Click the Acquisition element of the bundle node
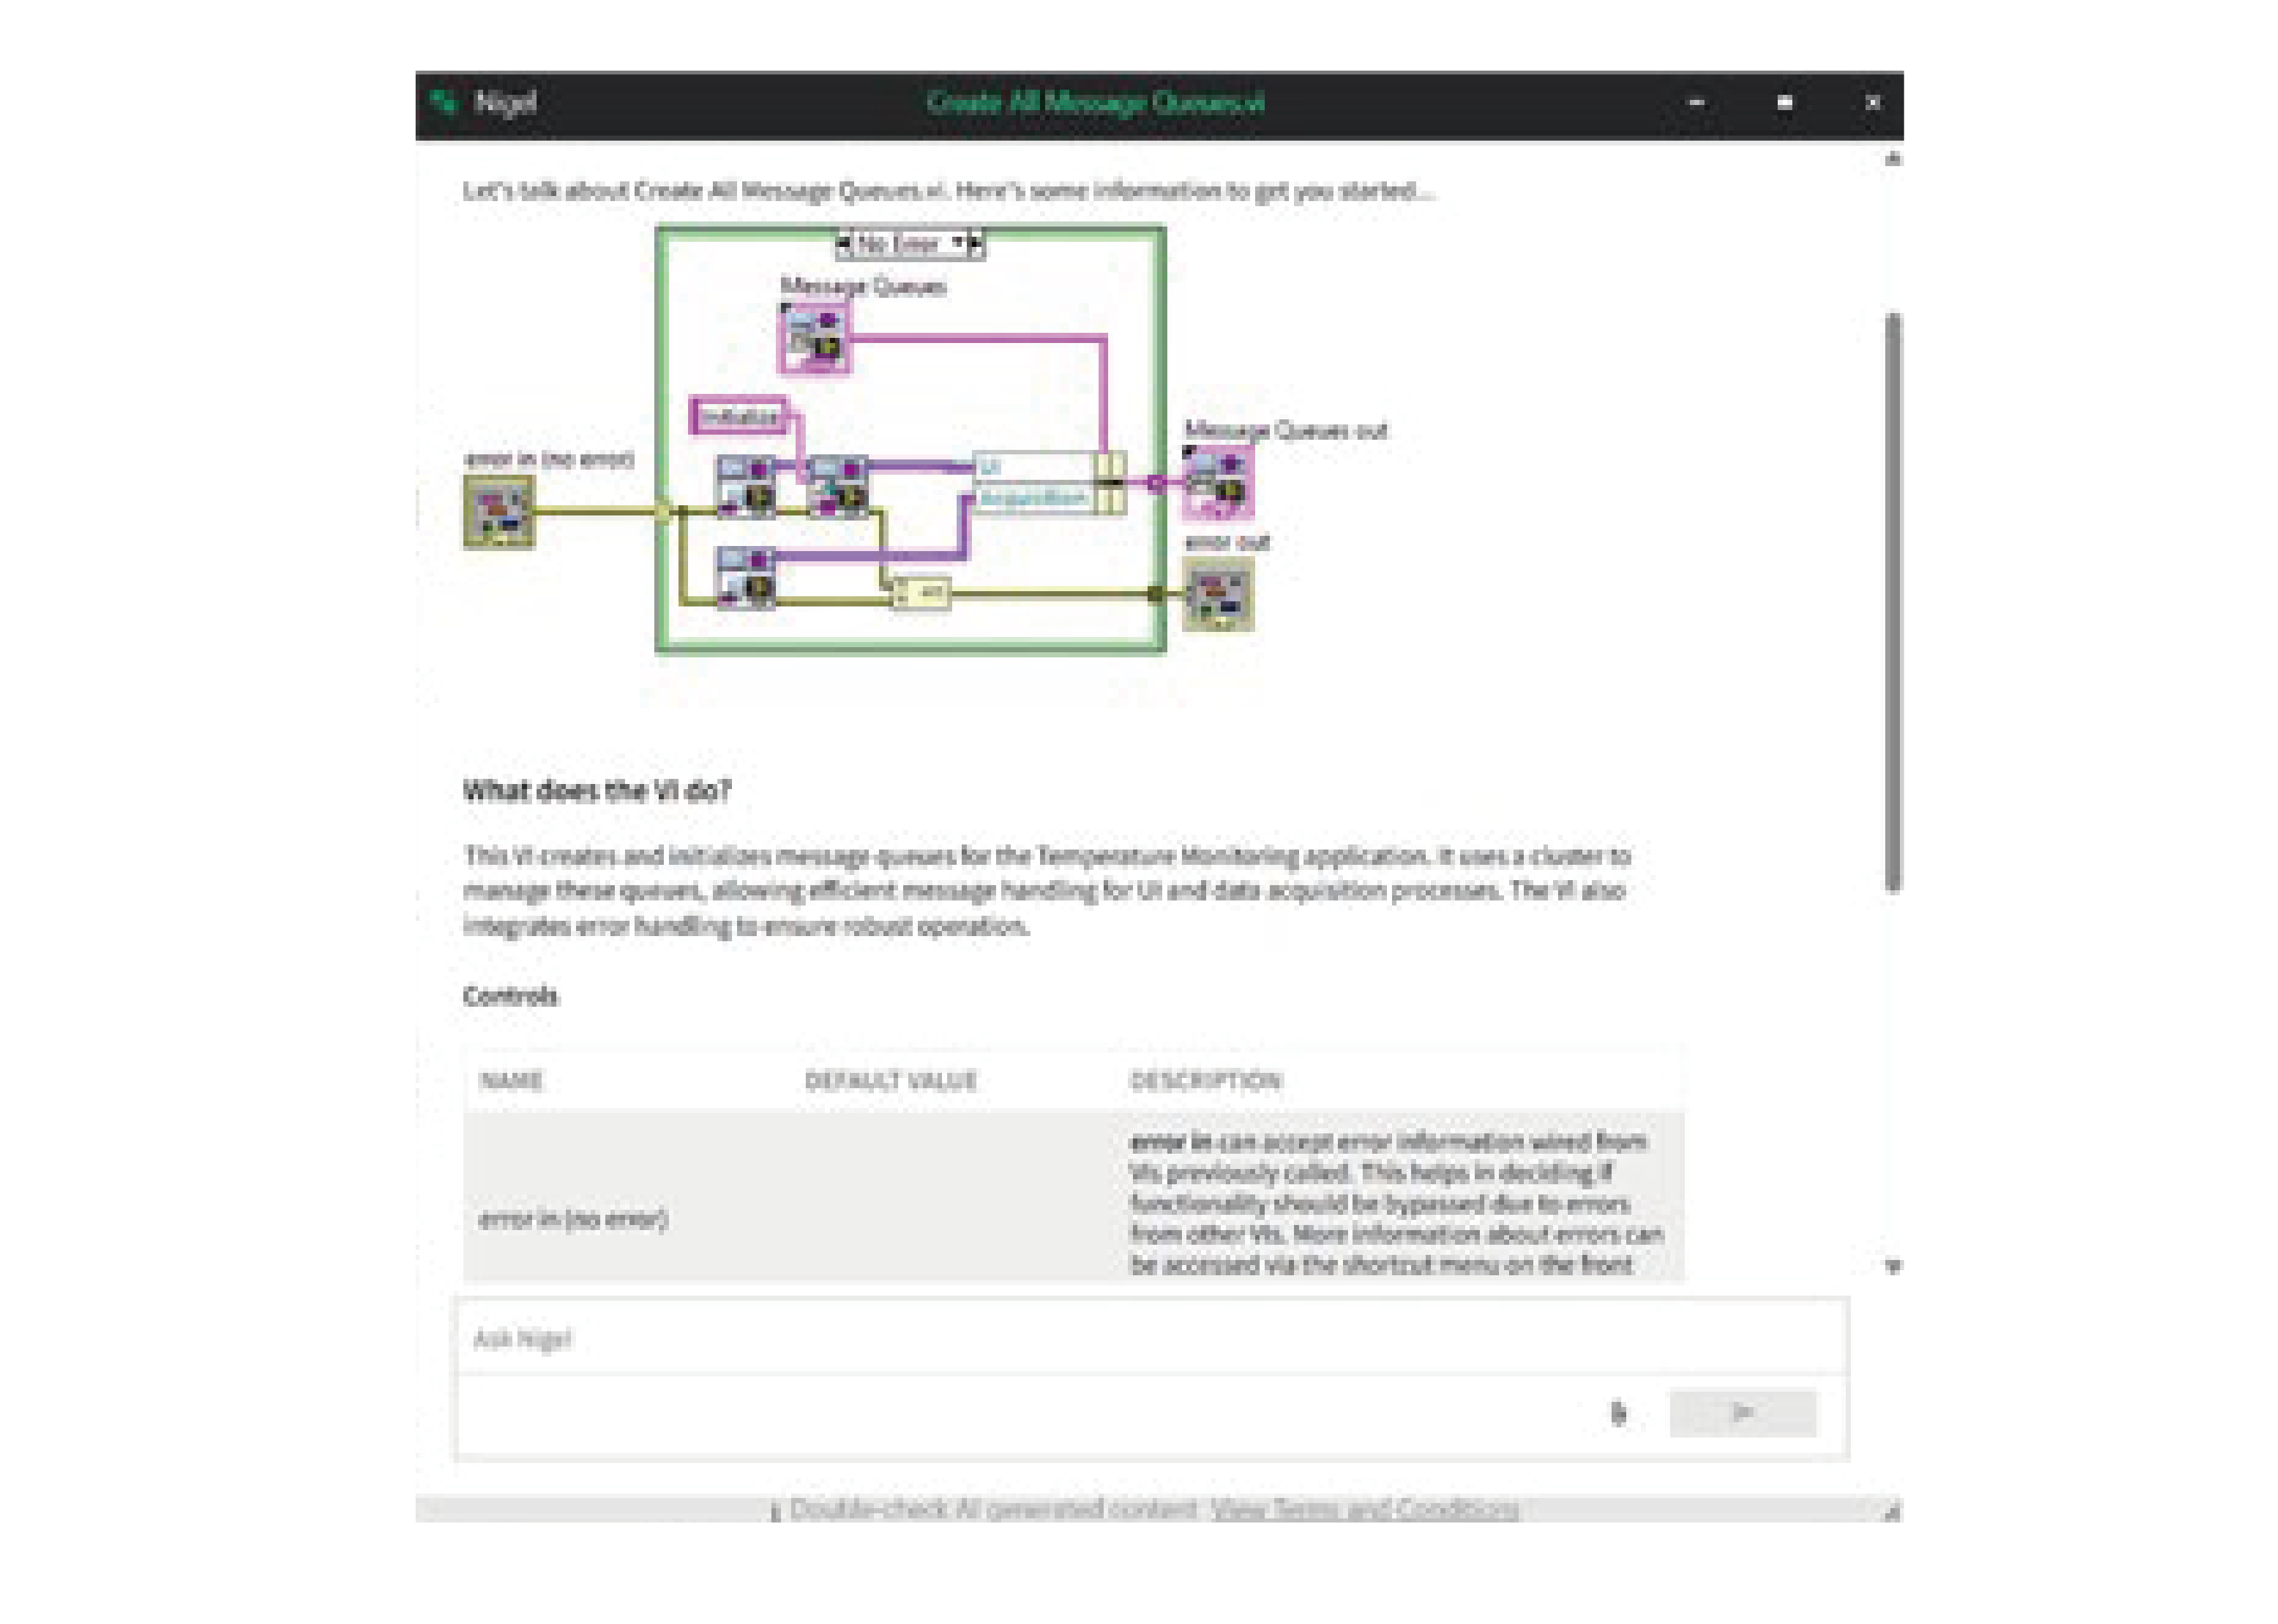2278x1624 pixels. pos(1032,498)
